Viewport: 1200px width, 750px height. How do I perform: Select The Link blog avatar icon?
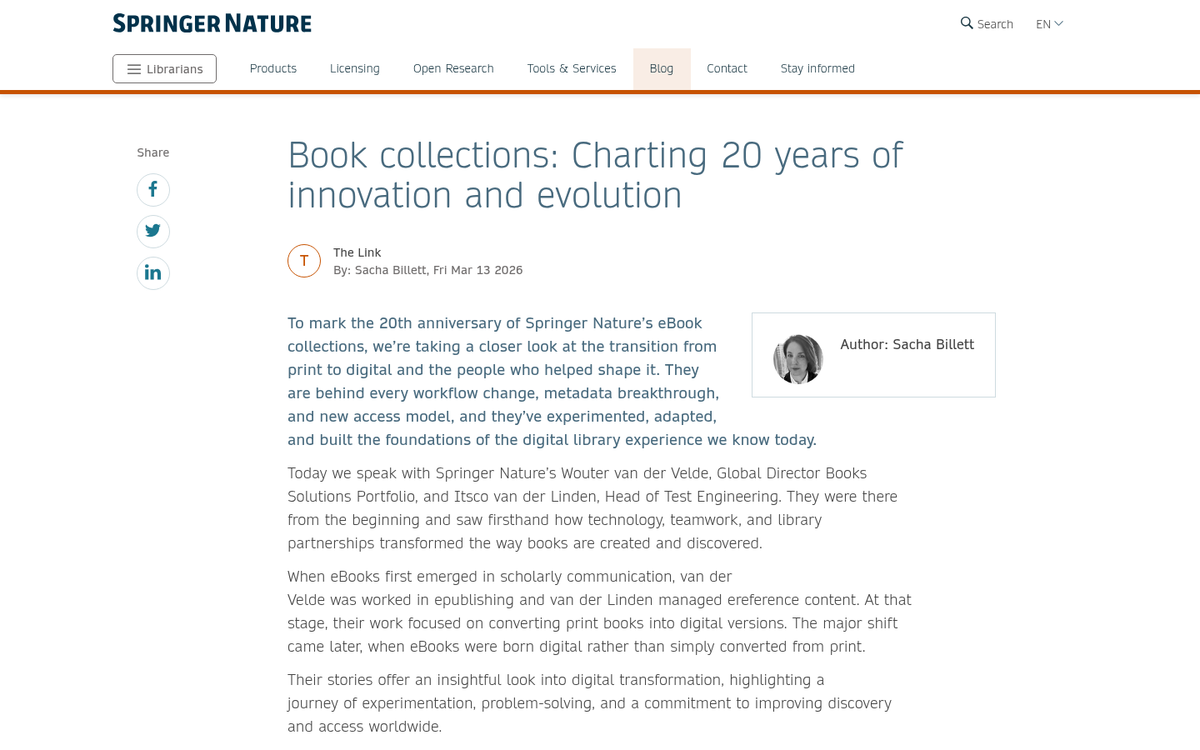tap(304, 260)
